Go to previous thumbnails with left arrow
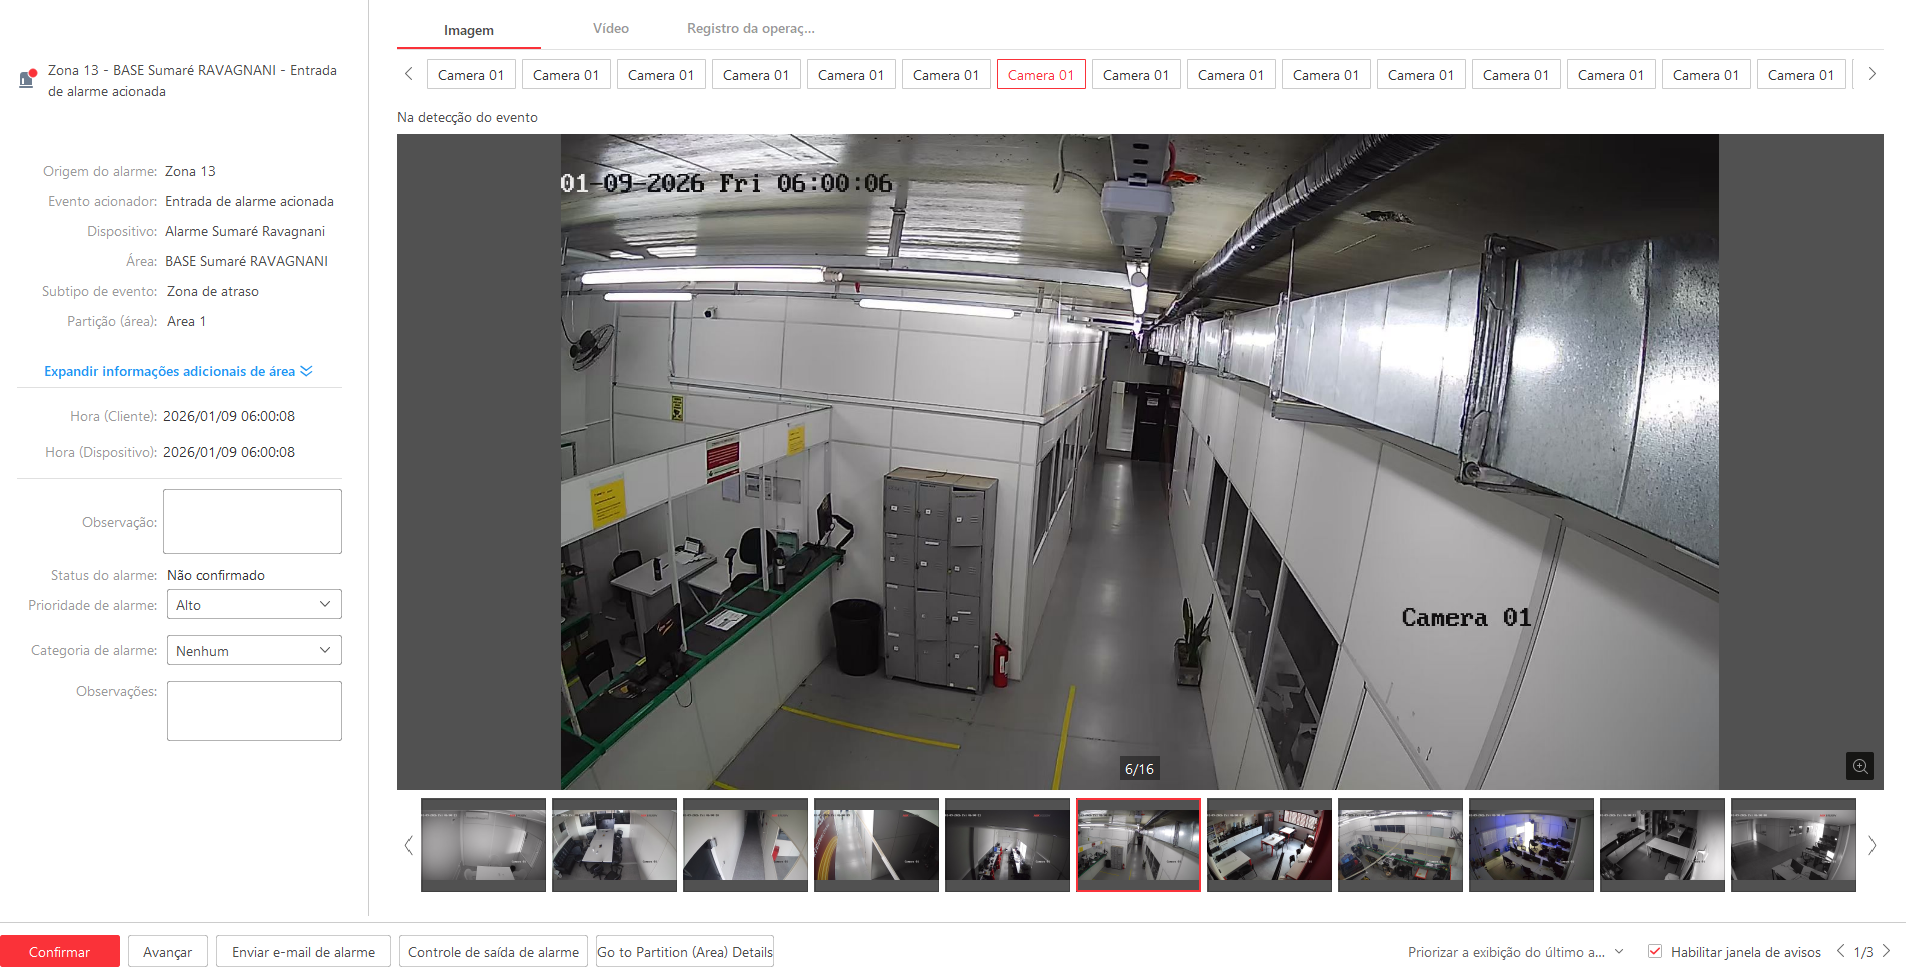 pyautogui.click(x=408, y=845)
